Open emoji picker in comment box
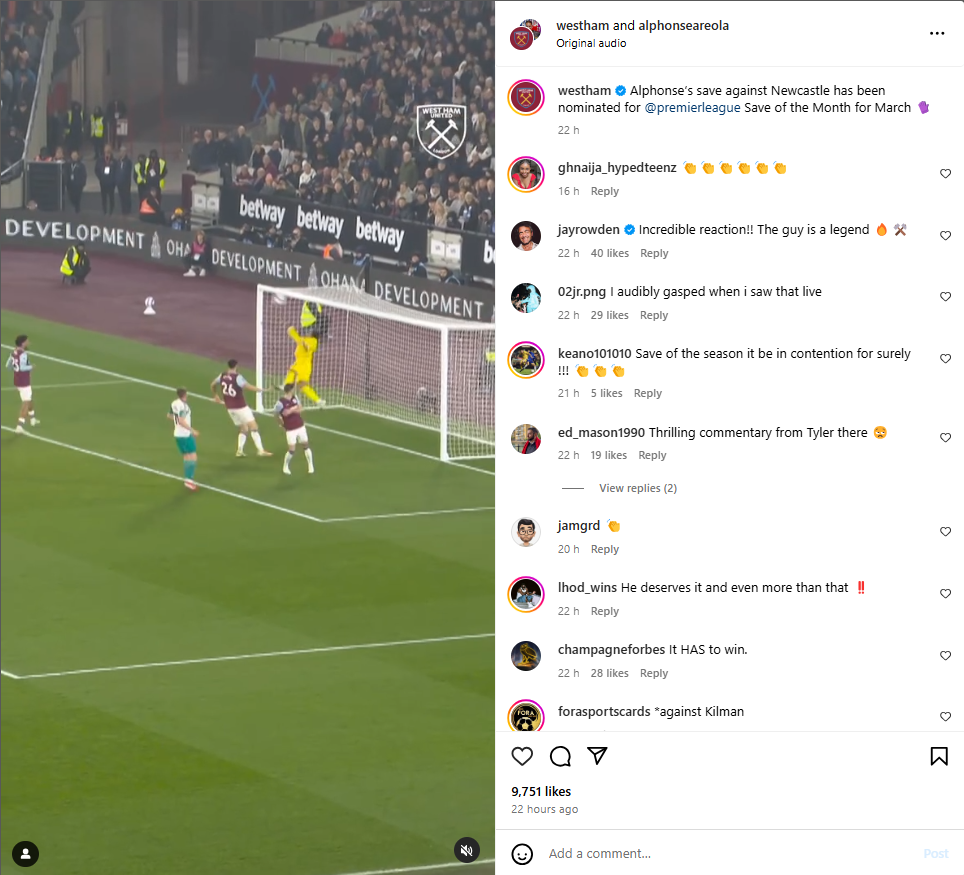The height and width of the screenshot is (875, 964). 522,853
